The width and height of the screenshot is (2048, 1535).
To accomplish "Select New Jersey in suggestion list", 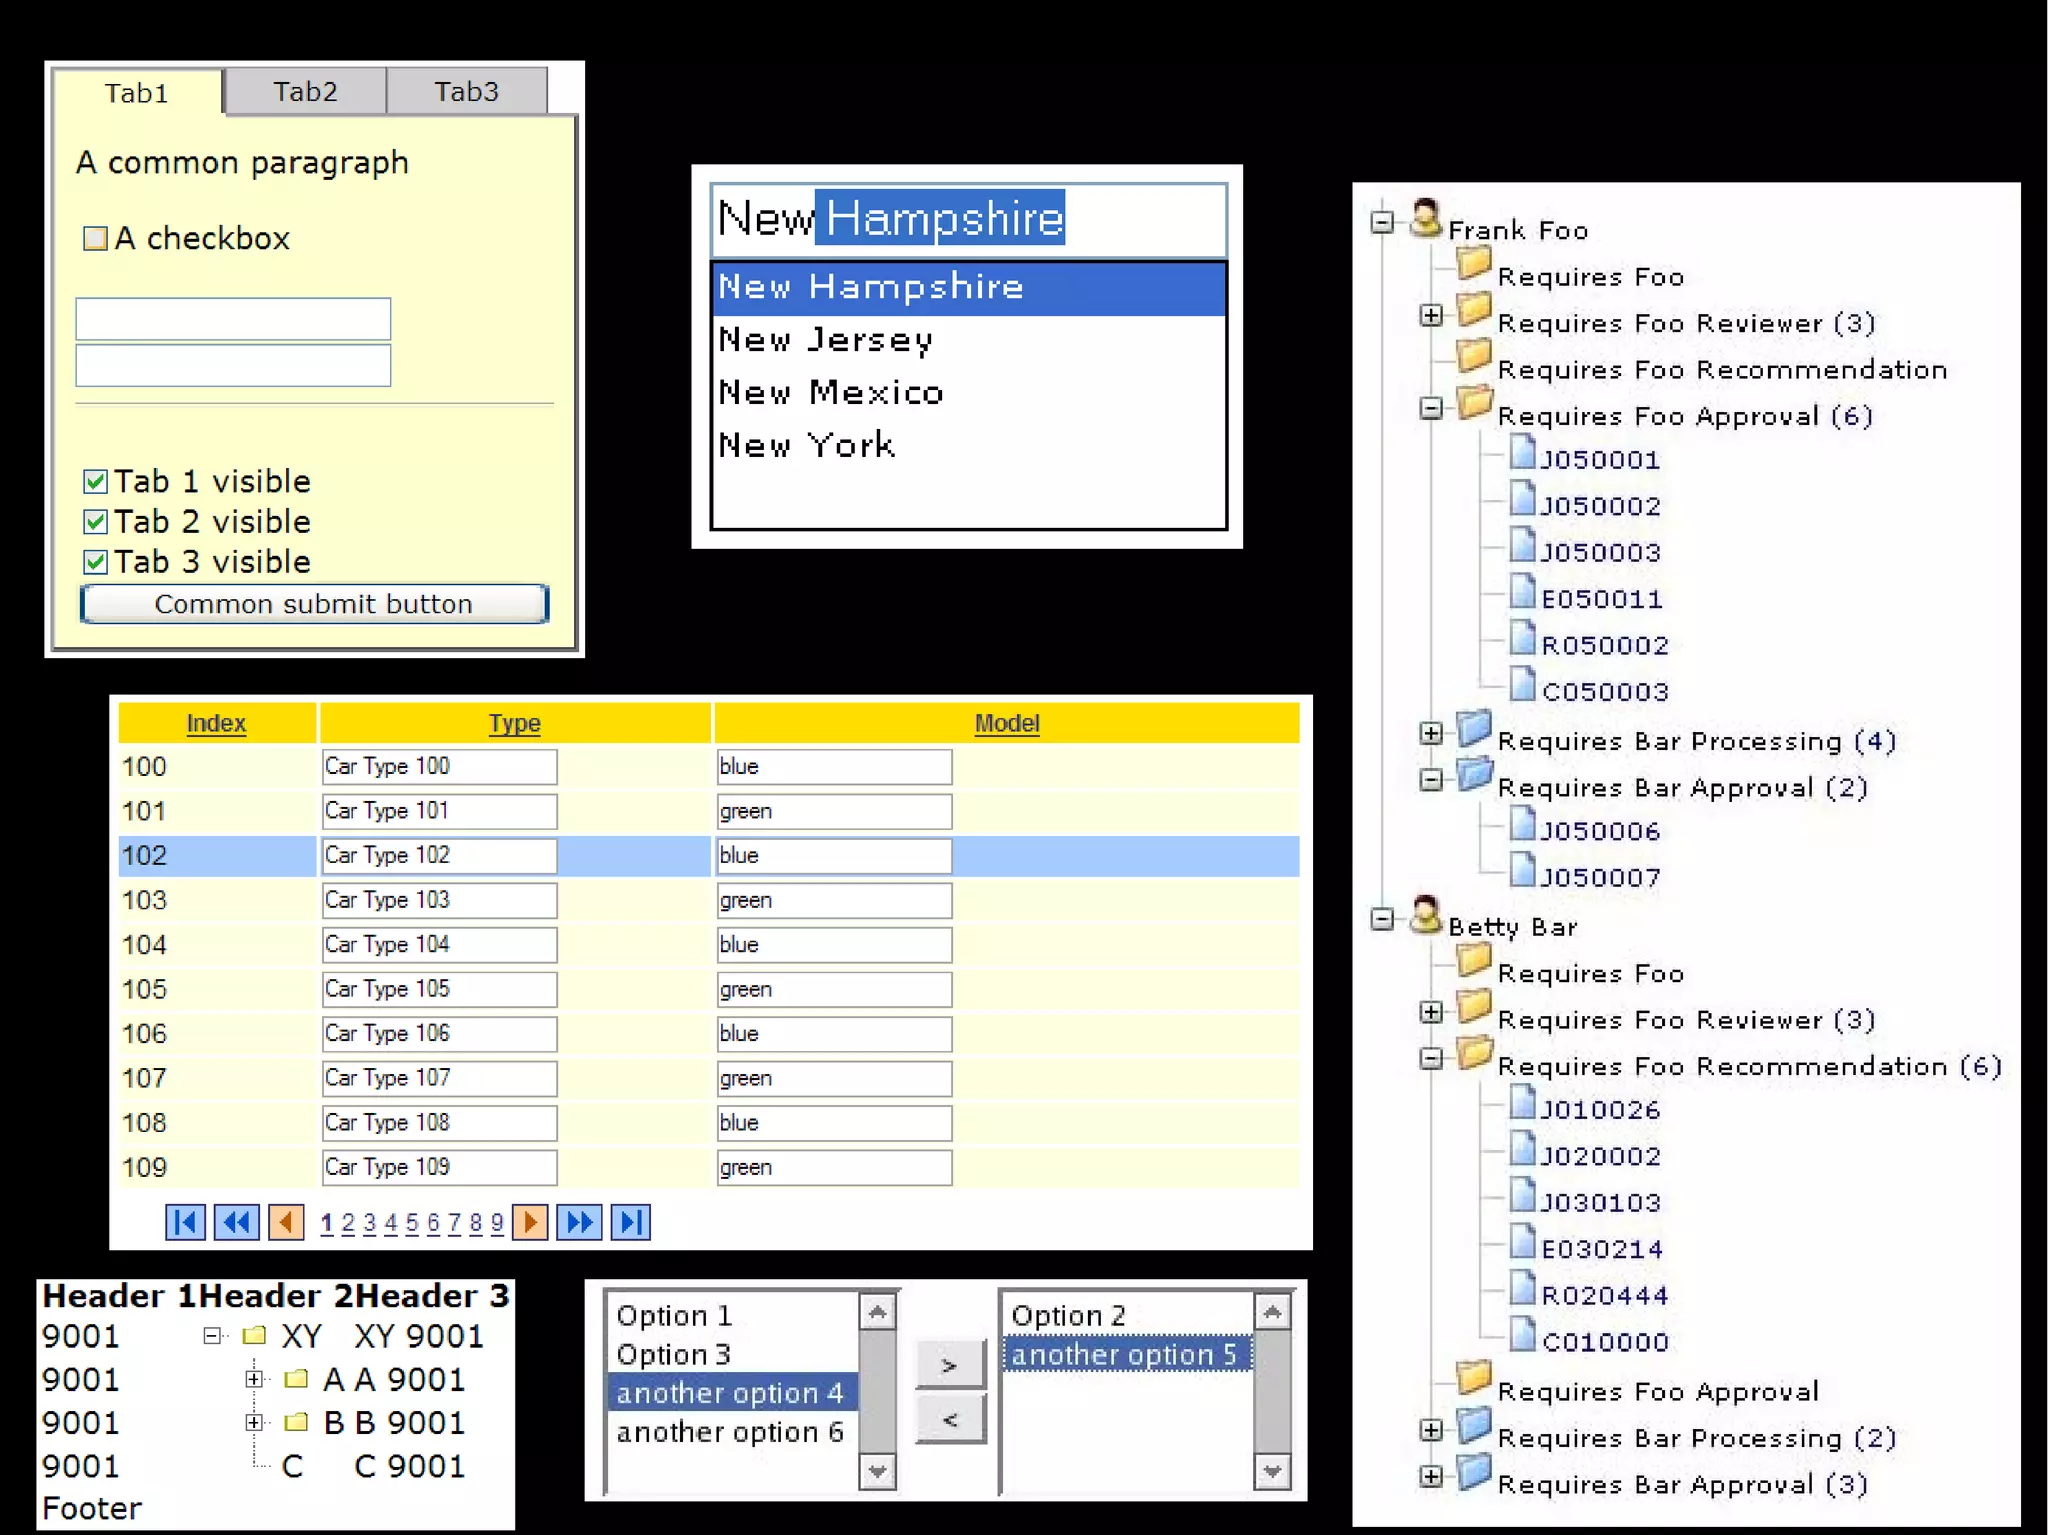I will 826,340.
